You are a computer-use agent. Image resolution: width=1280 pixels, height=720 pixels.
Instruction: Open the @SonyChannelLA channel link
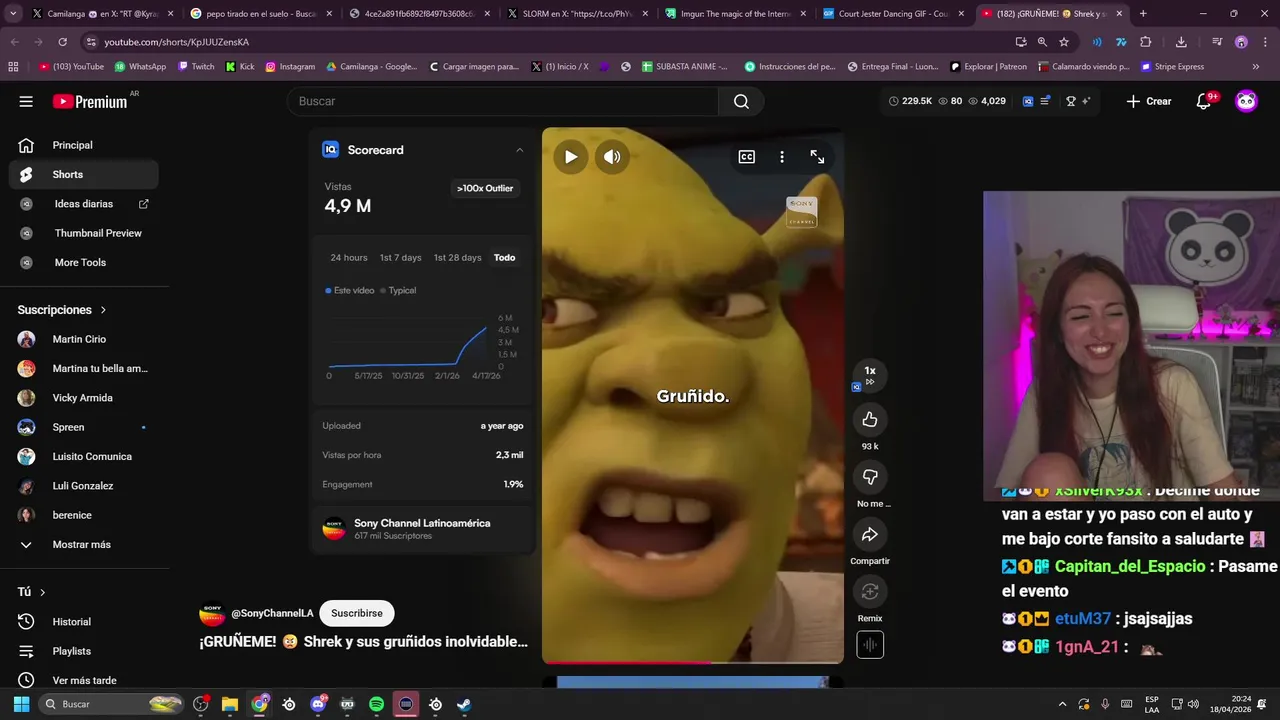point(272,613)
